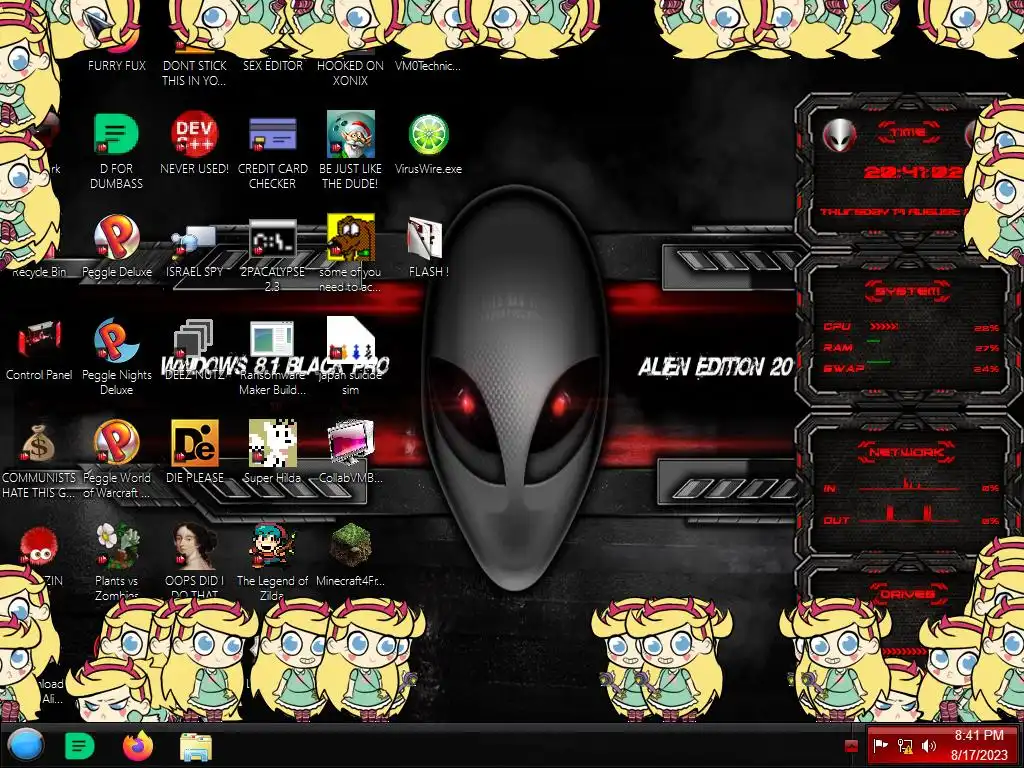Image resolution: width=1024 pixels, height=768 pixels.
Task: Click the SYSTEM widget header
Action: pos(908,291)
